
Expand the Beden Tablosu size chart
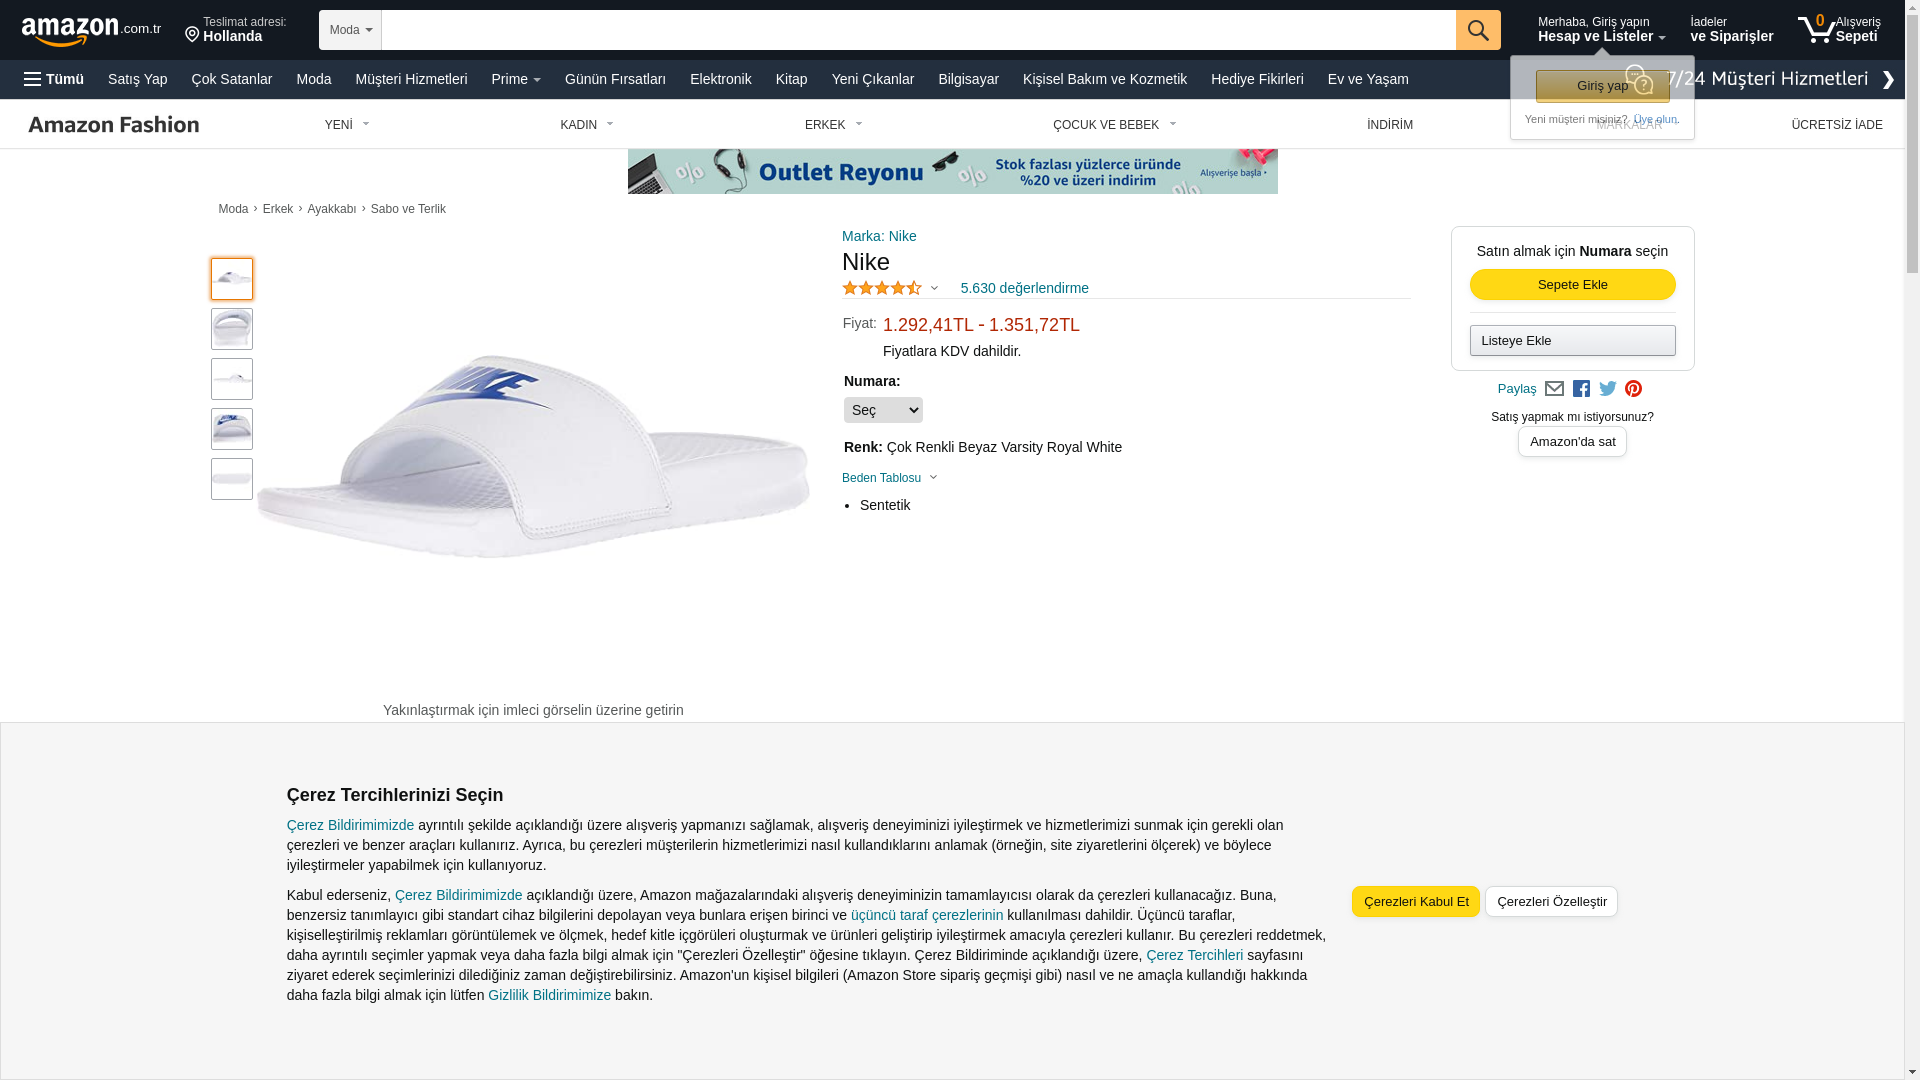coord(890,478)
